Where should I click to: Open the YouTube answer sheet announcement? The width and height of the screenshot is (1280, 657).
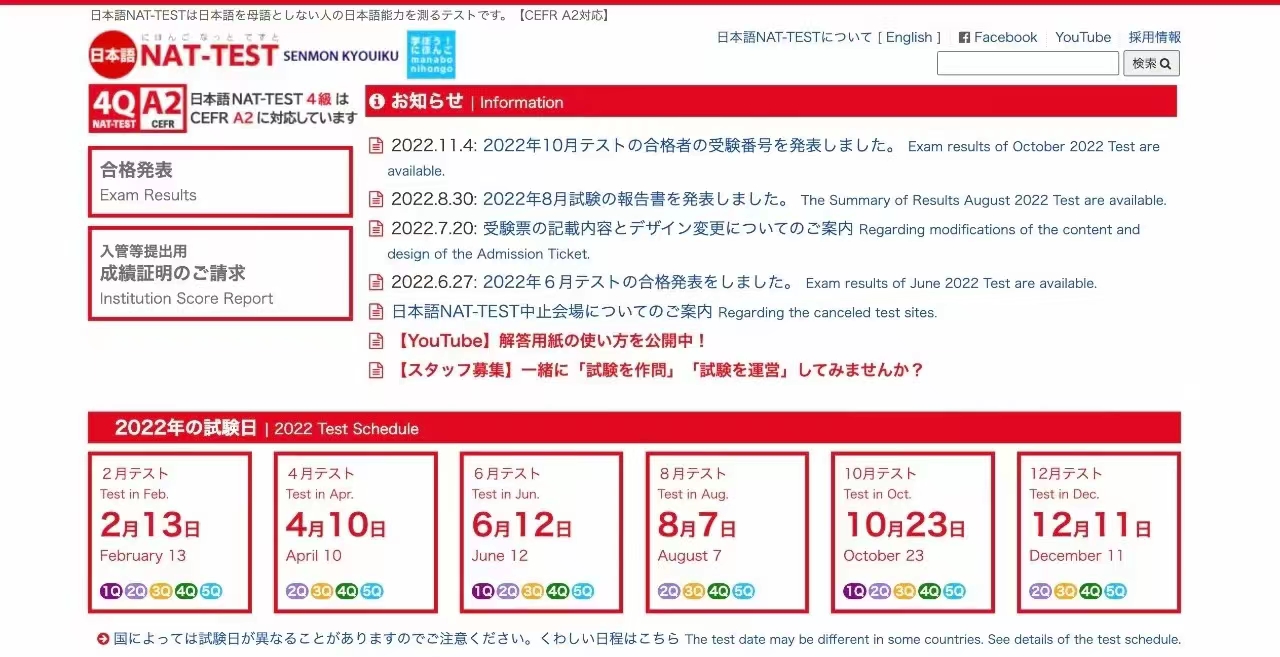click(x=551, y=341)
